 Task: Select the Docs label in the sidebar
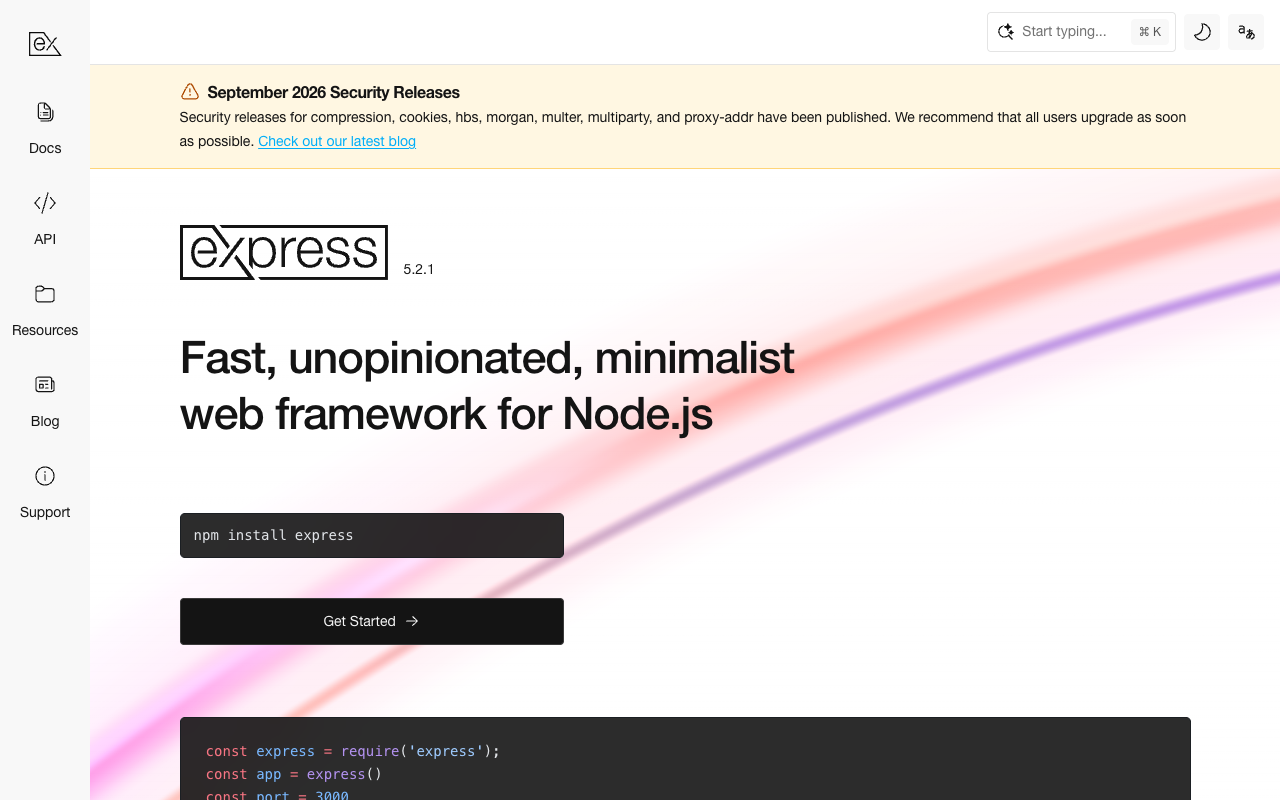(x=45, y=148)
